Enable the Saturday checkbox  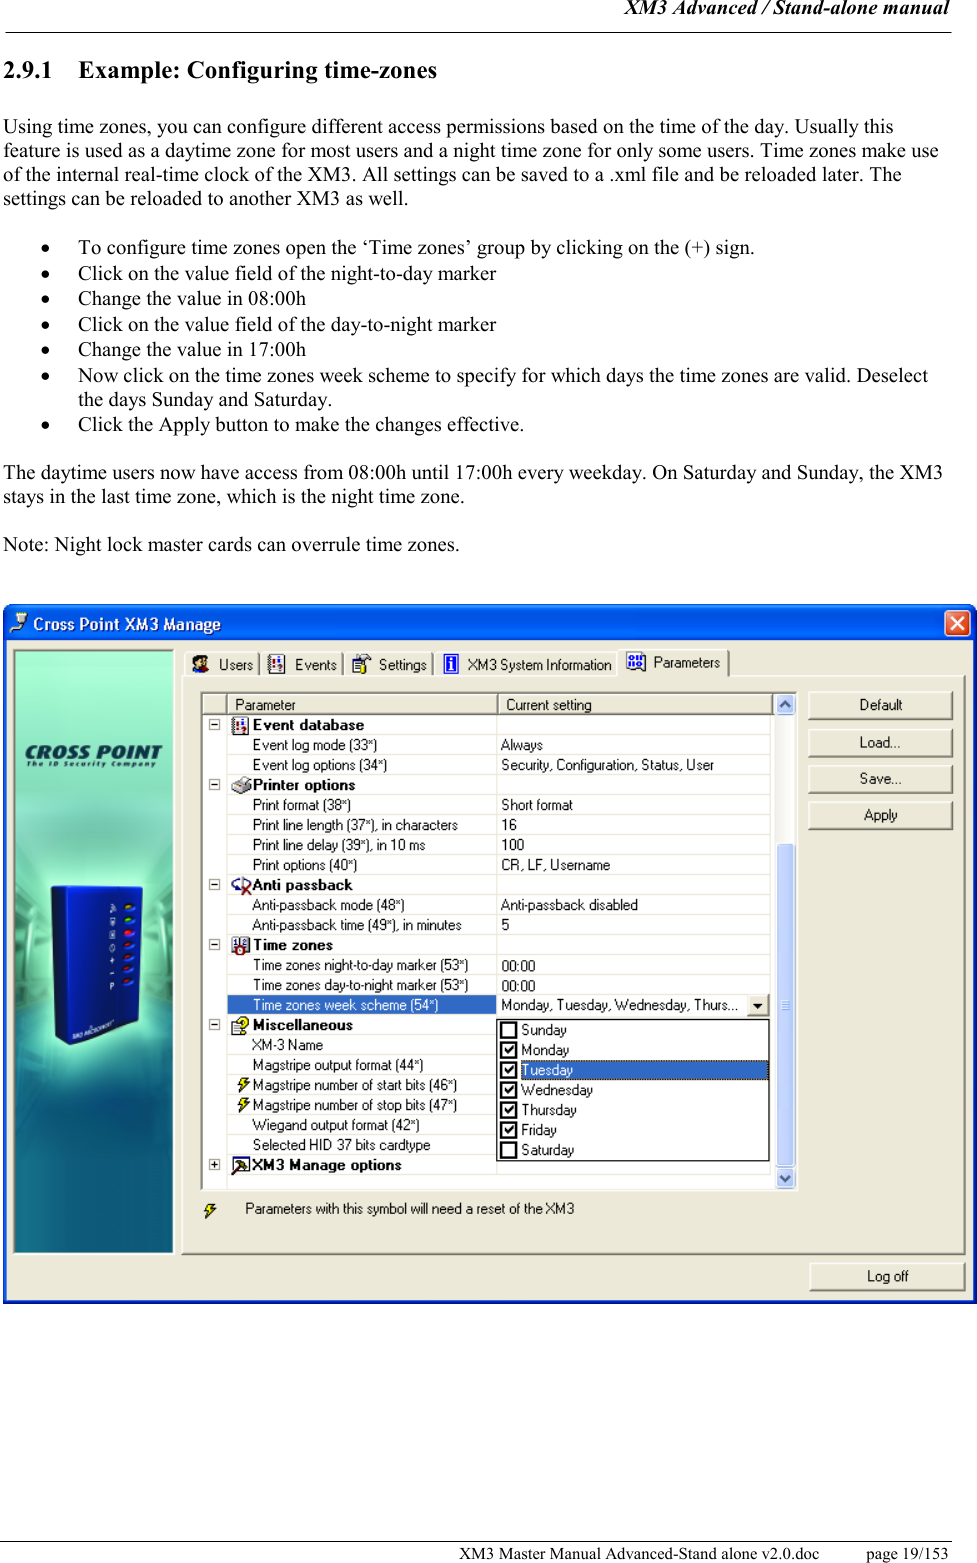pos(509,1150)
